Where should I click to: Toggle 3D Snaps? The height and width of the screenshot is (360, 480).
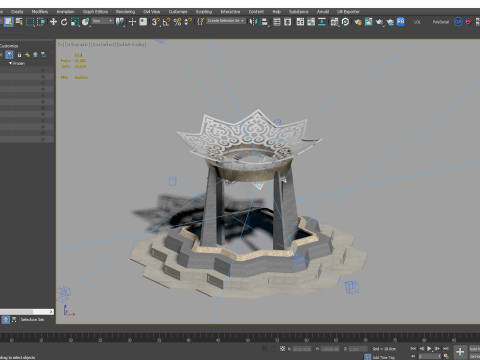pyautogui.click(x=156, y=22)
